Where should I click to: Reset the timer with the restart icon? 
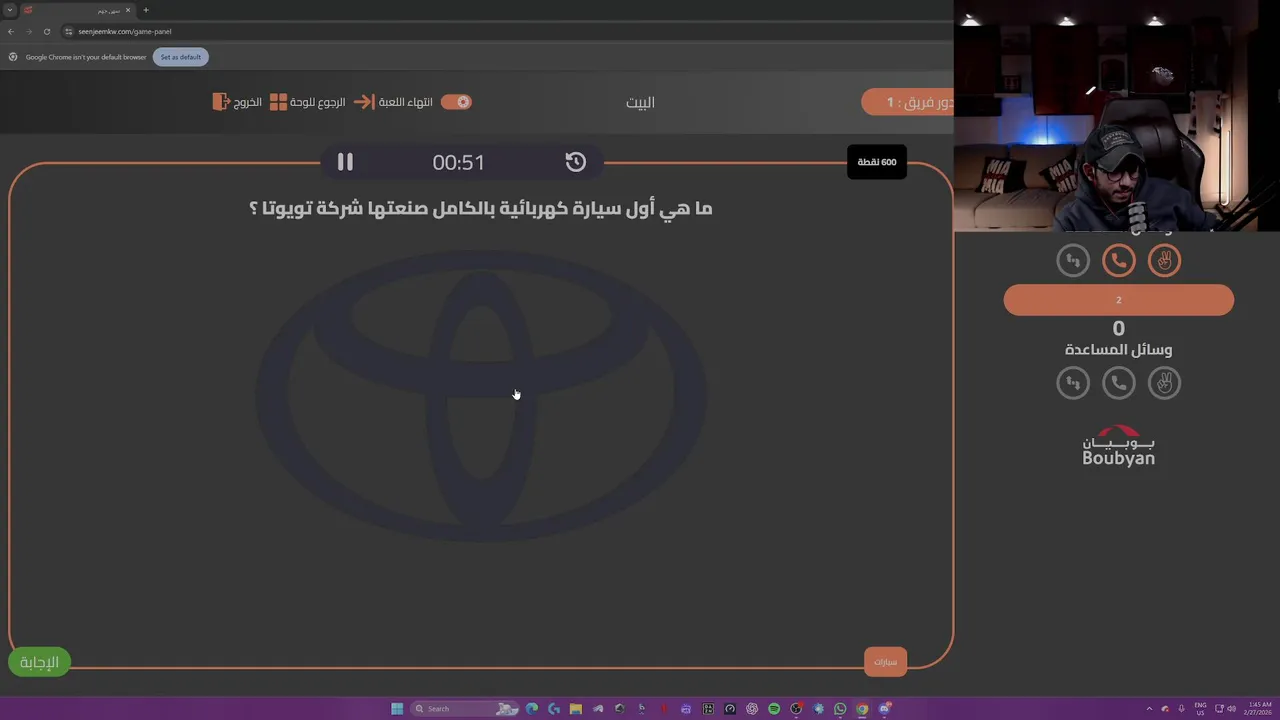tap(575, 162)
